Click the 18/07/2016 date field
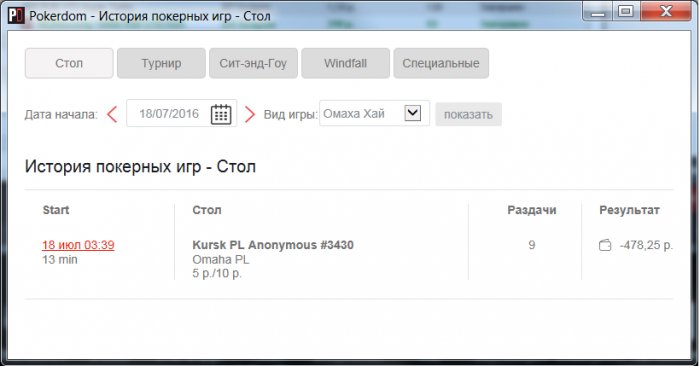 coord(182,113)
